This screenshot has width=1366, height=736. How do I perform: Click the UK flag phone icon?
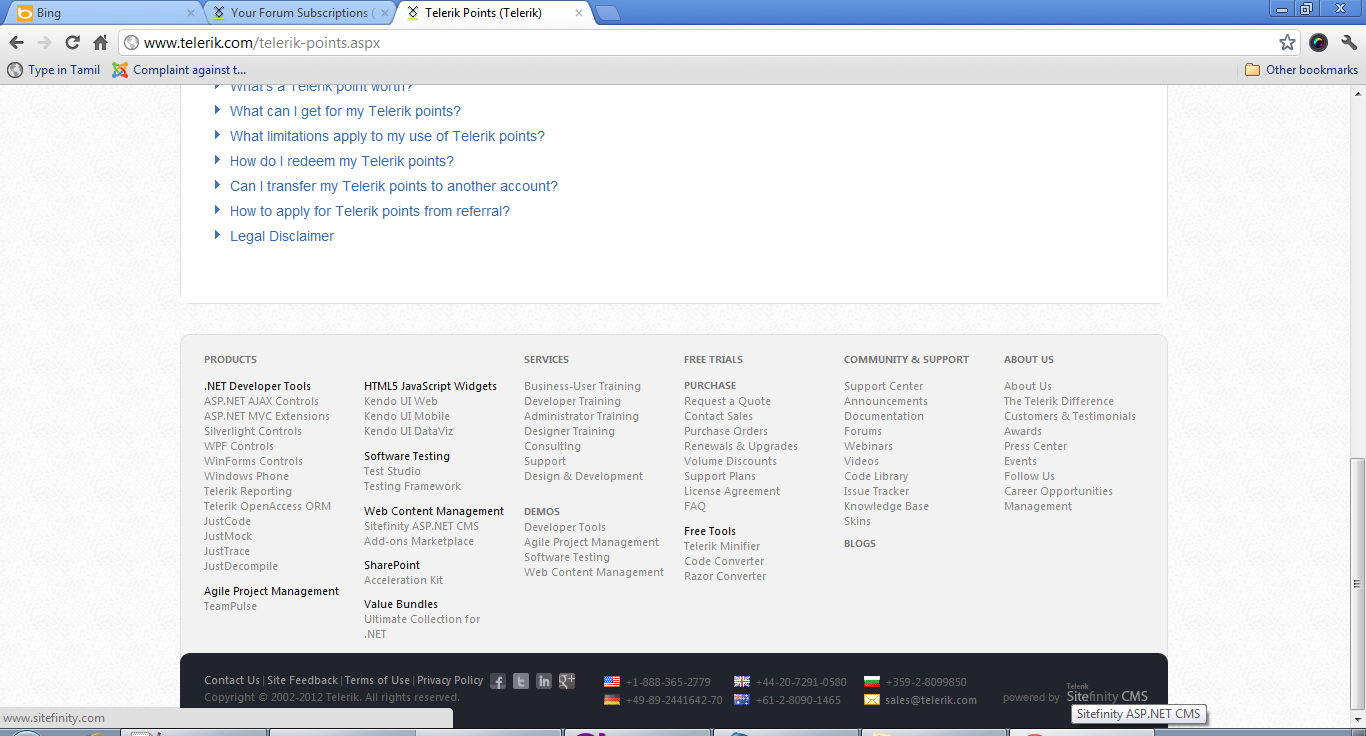pos(742,682)
